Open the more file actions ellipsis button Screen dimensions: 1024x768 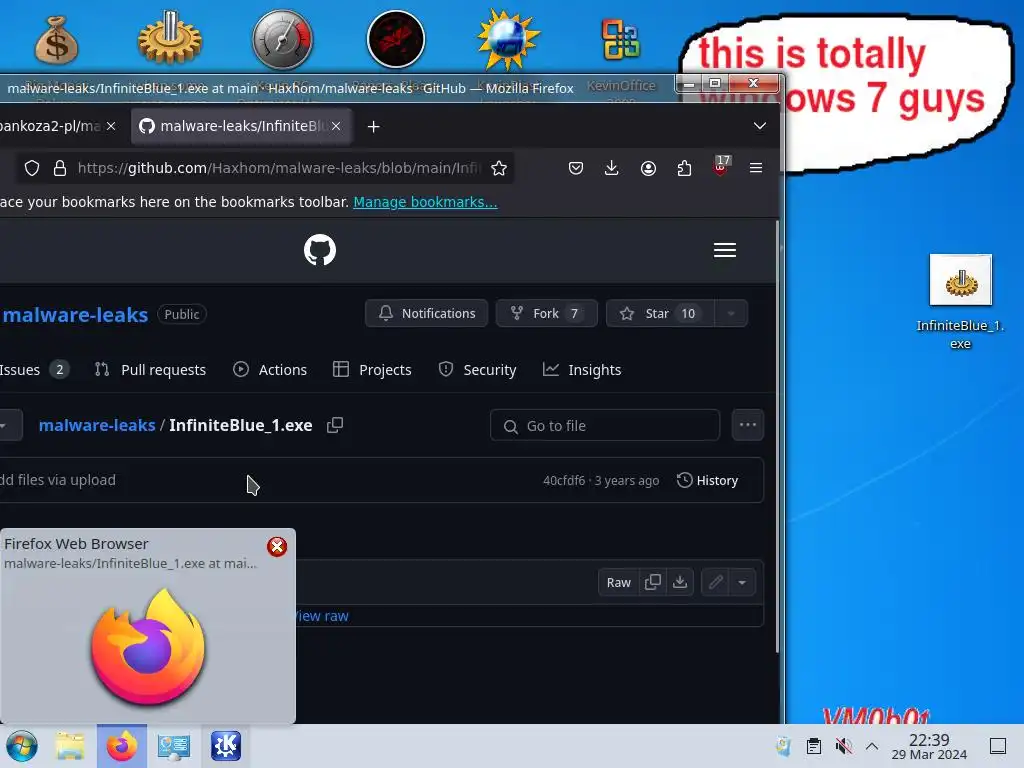[748, 425]
